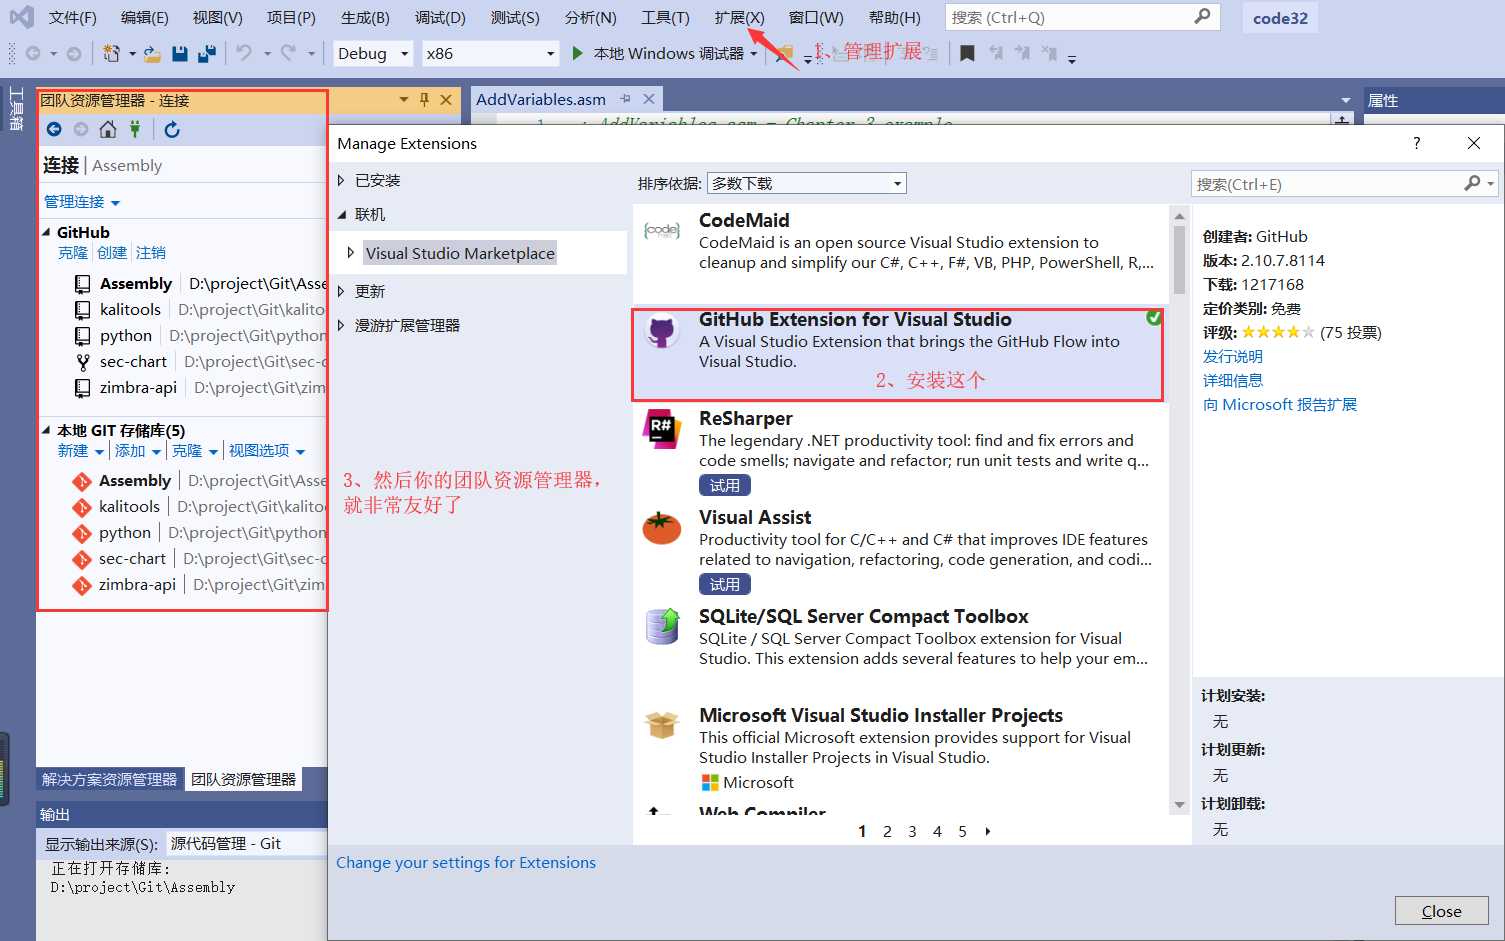Open the 视图选项 dropdown

(267, 450)
